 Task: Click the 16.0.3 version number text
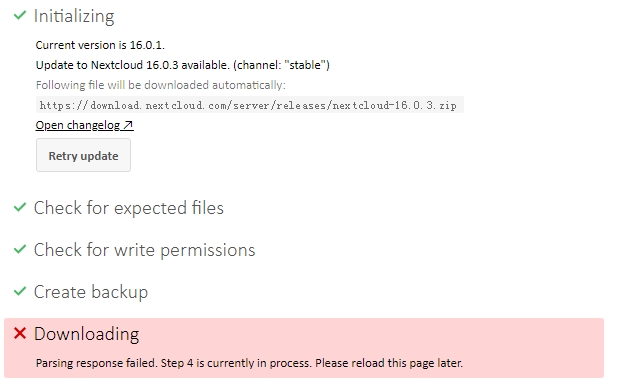click(x=162, y=65)
